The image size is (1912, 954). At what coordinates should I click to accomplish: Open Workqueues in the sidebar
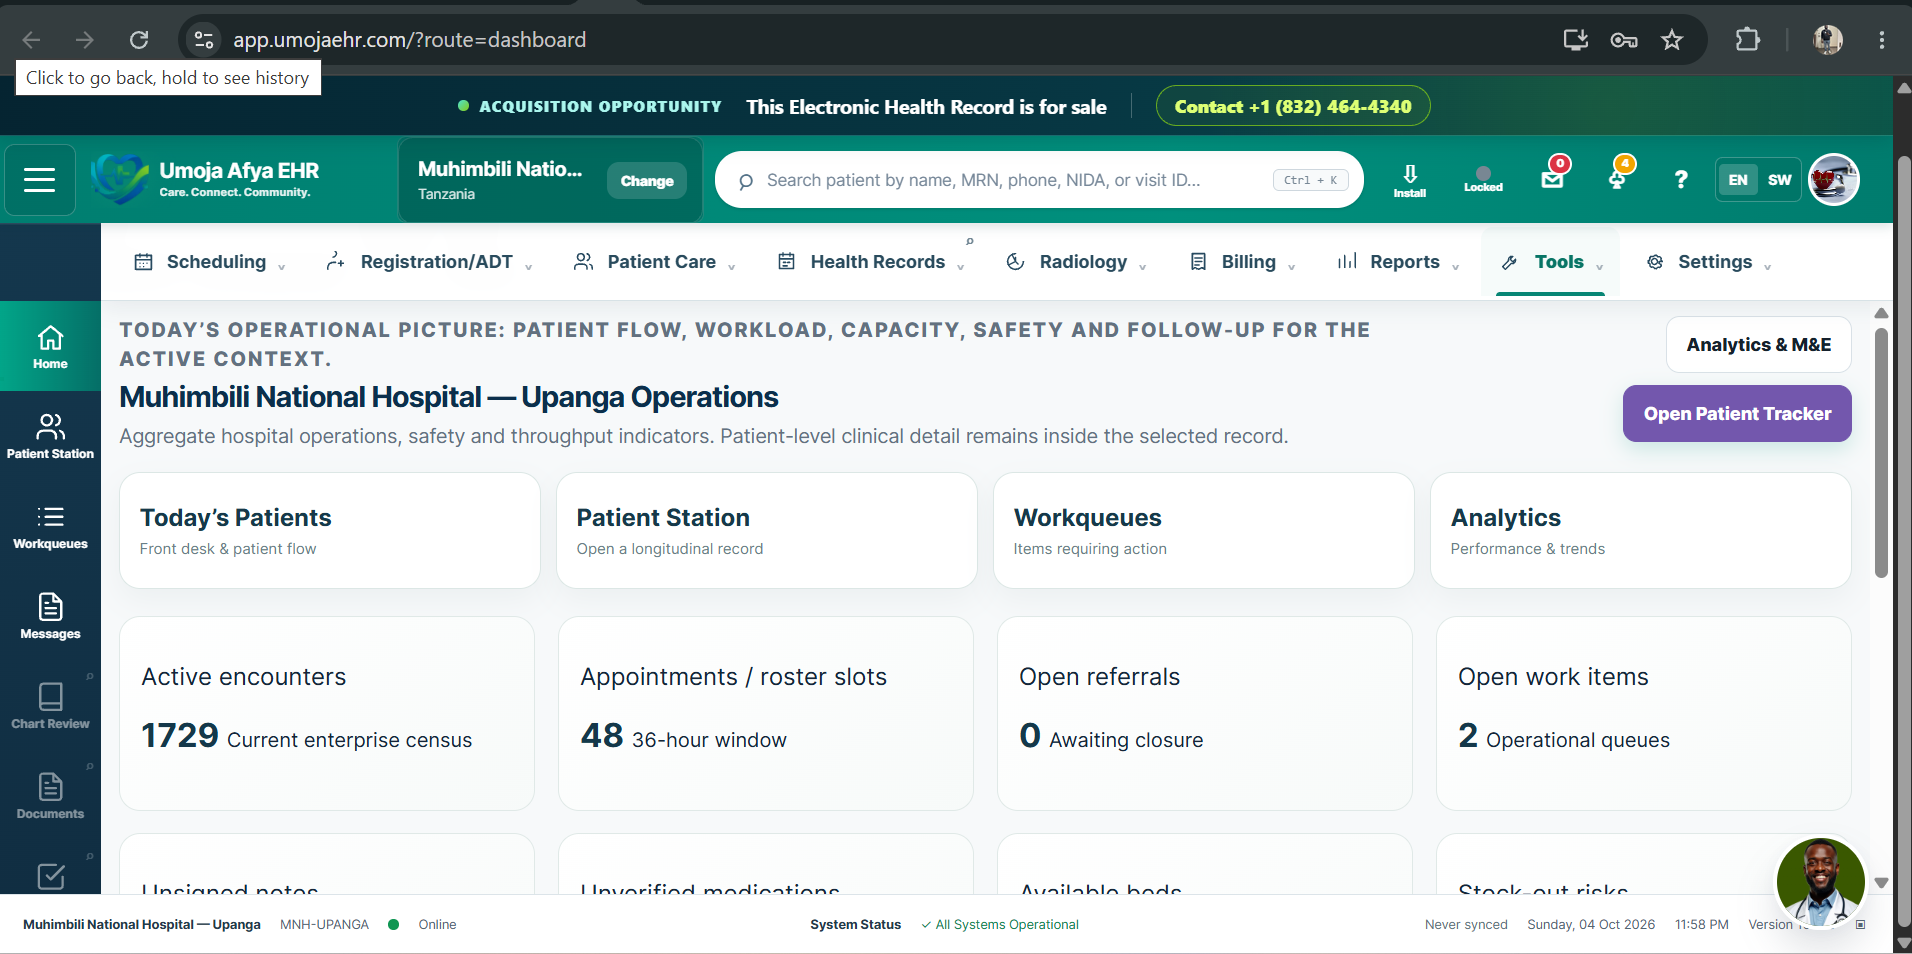pos(50,527)
